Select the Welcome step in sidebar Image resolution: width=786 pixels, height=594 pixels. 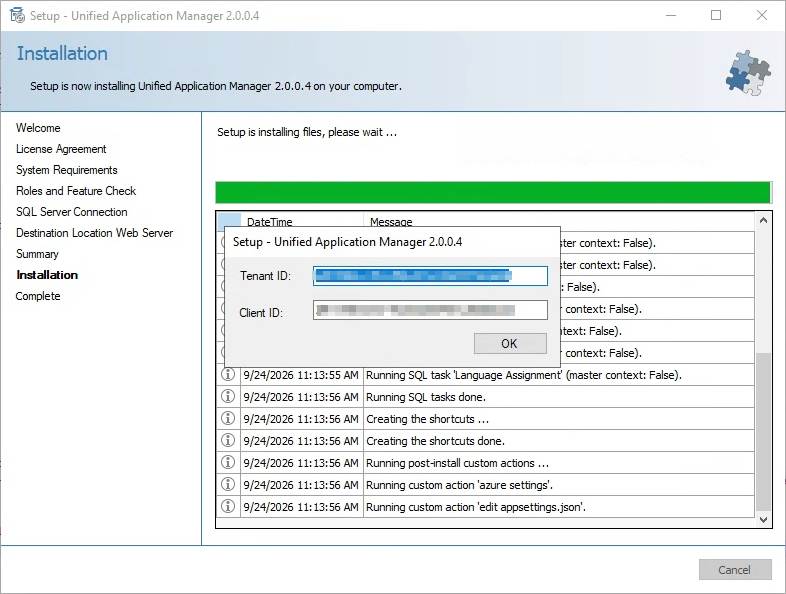38,128
